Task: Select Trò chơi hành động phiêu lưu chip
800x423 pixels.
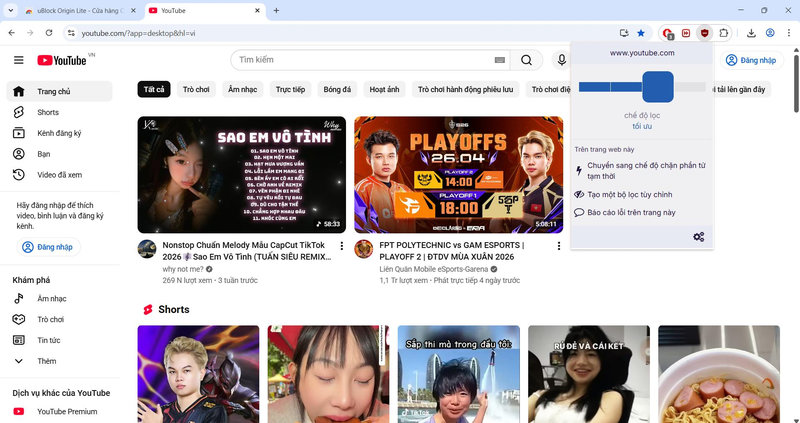Action: (465, 90)
